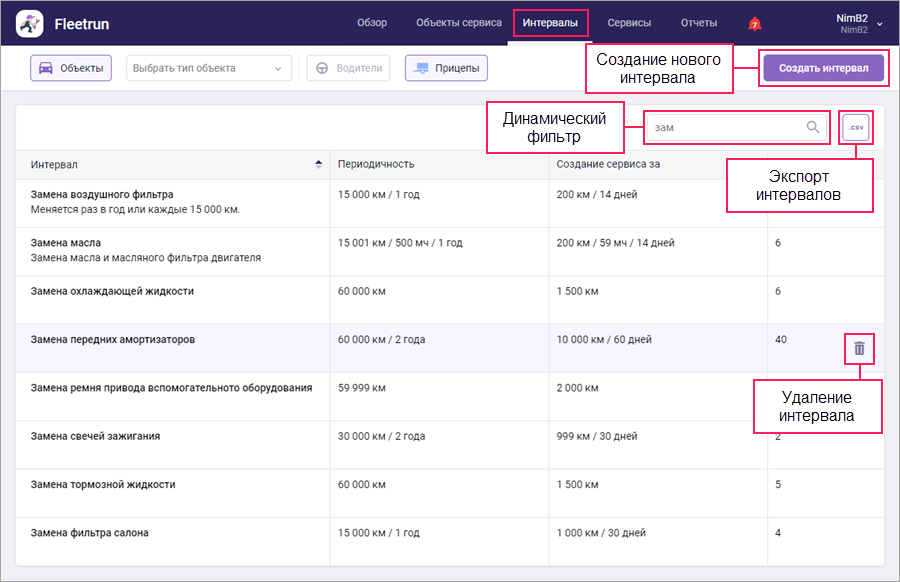The width and height of the screenshot is (900, 582).
Task: Go to the Сервисы tab
Action: [x=629, y=23]
